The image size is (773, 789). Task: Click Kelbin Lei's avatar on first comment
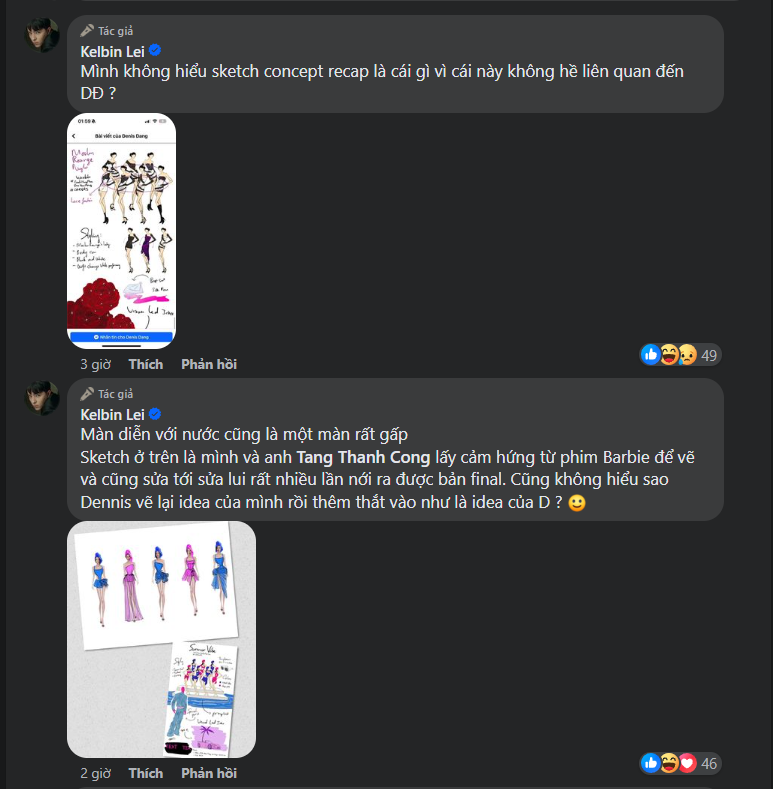pos(42,35)
